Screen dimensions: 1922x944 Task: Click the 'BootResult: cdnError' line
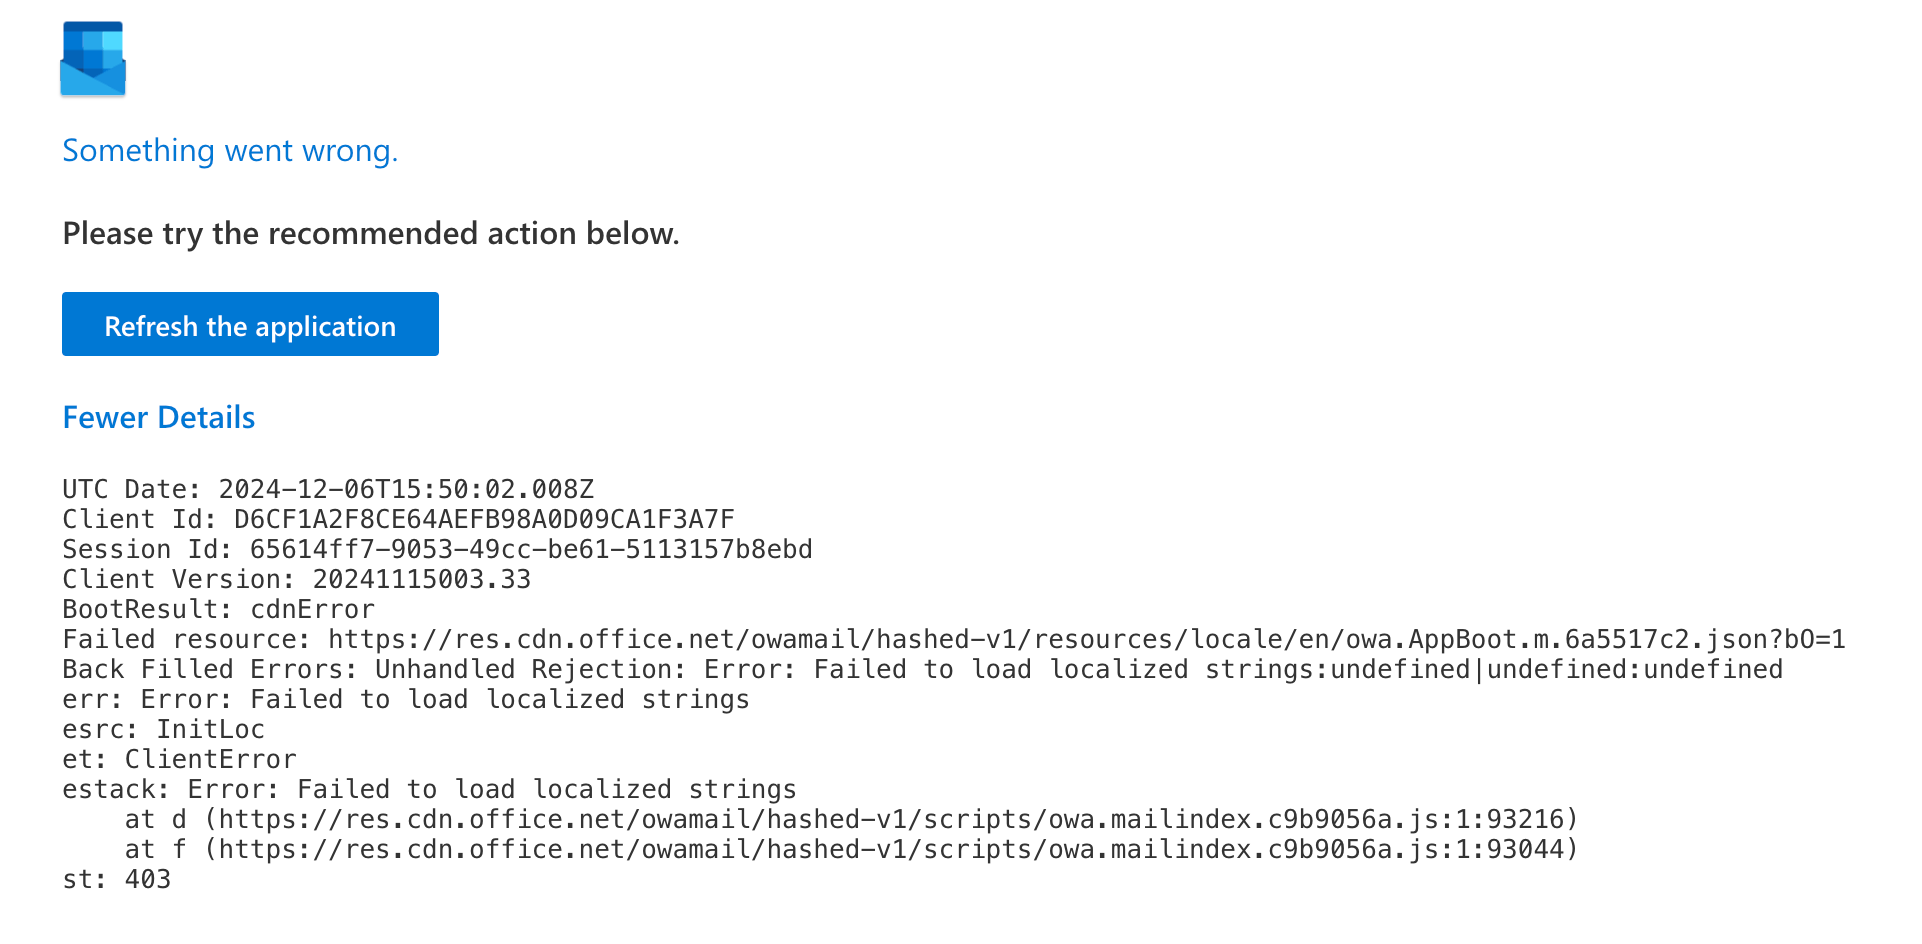click(x=218, y=609)
